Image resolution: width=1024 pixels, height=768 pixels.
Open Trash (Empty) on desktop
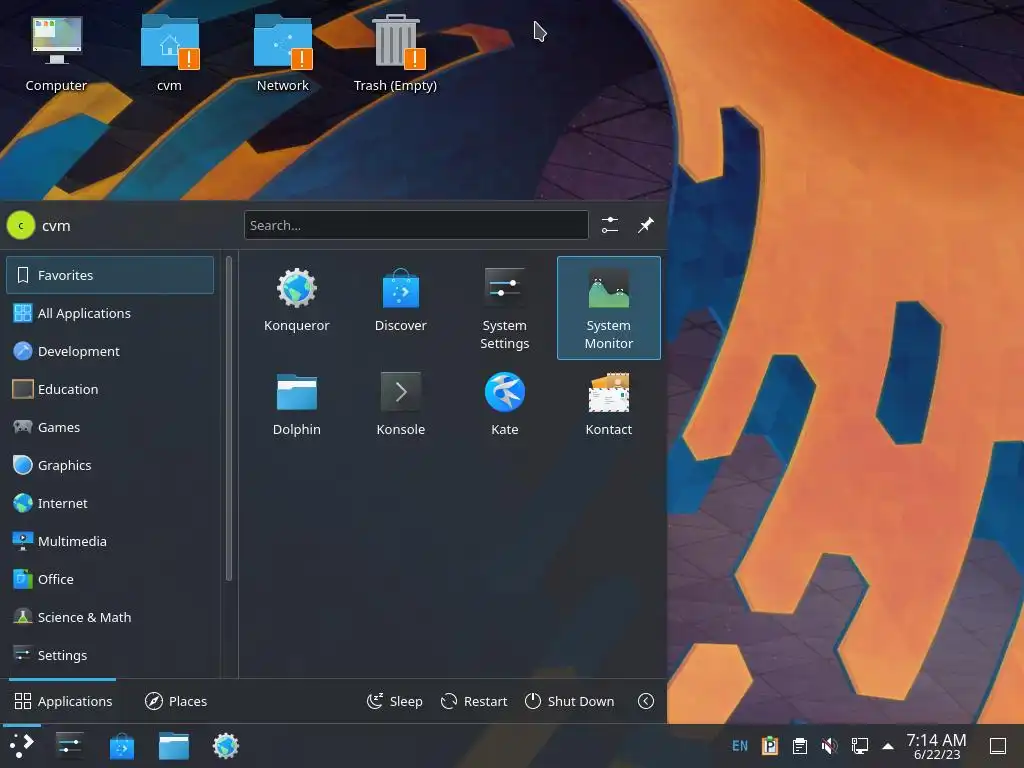click(x=395, y=54)
